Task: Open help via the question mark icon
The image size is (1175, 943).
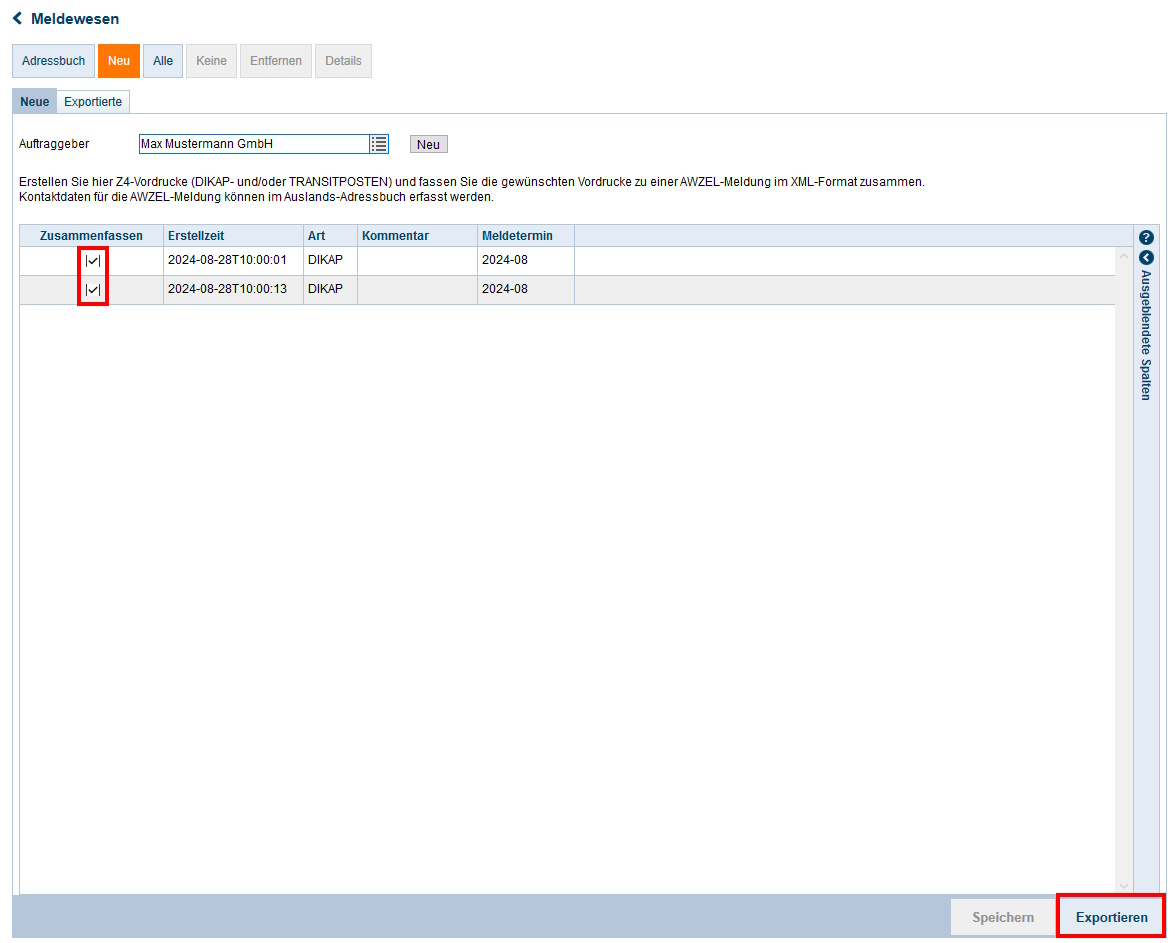Action: 1146,238
